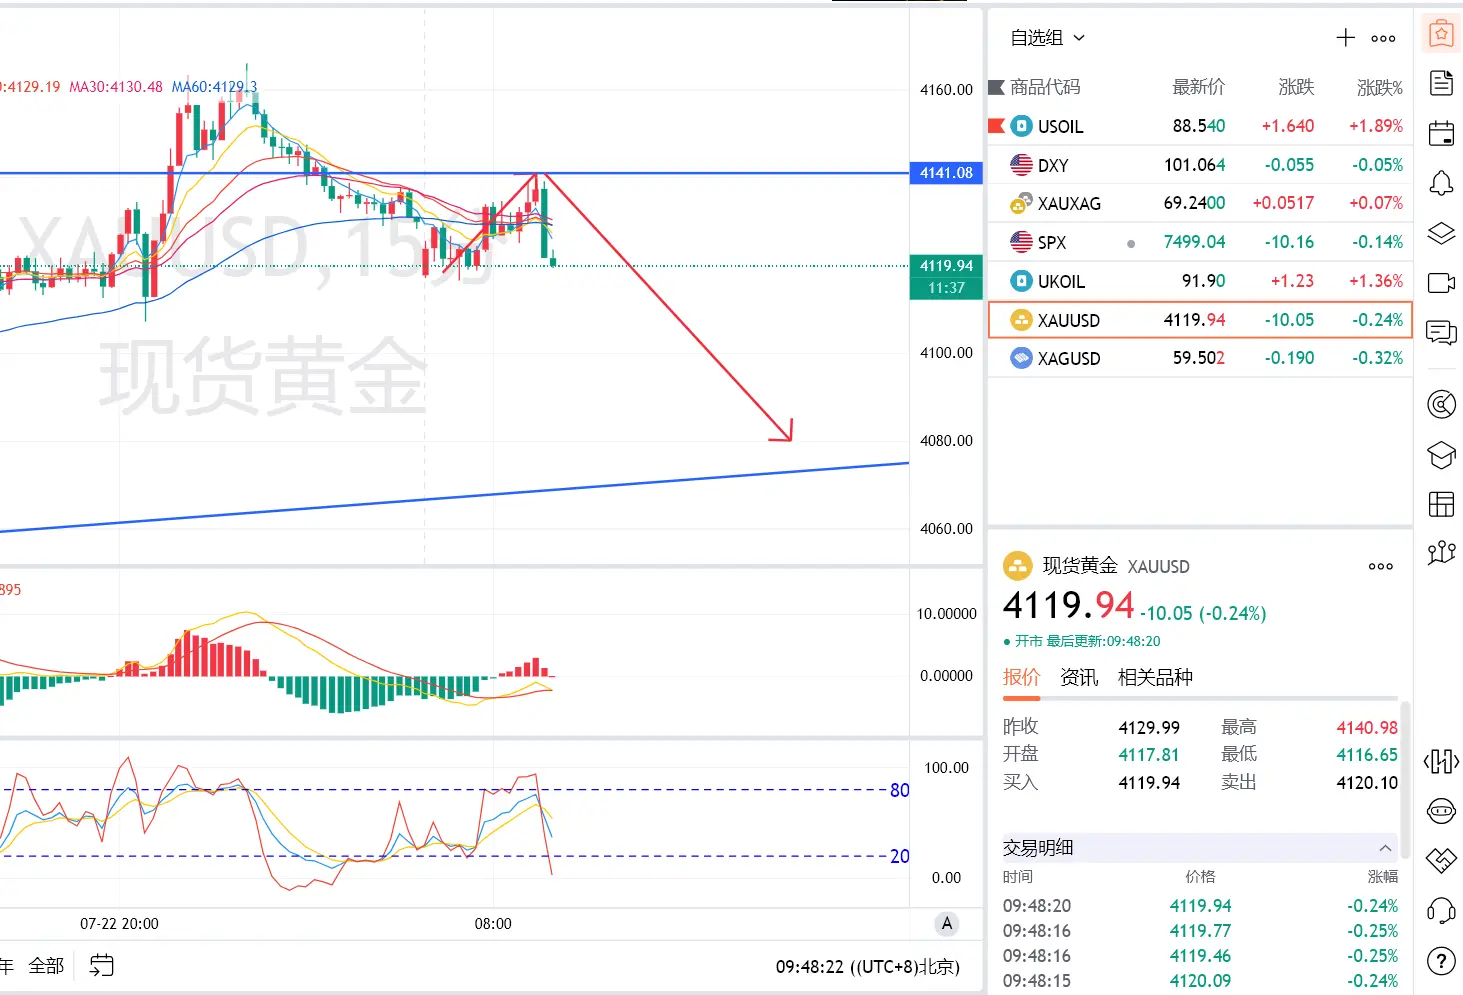Viewport: 1463px width, 995px height.
Task: Open 现货黄金 detail more options
Action: (x=1381, y=566)
